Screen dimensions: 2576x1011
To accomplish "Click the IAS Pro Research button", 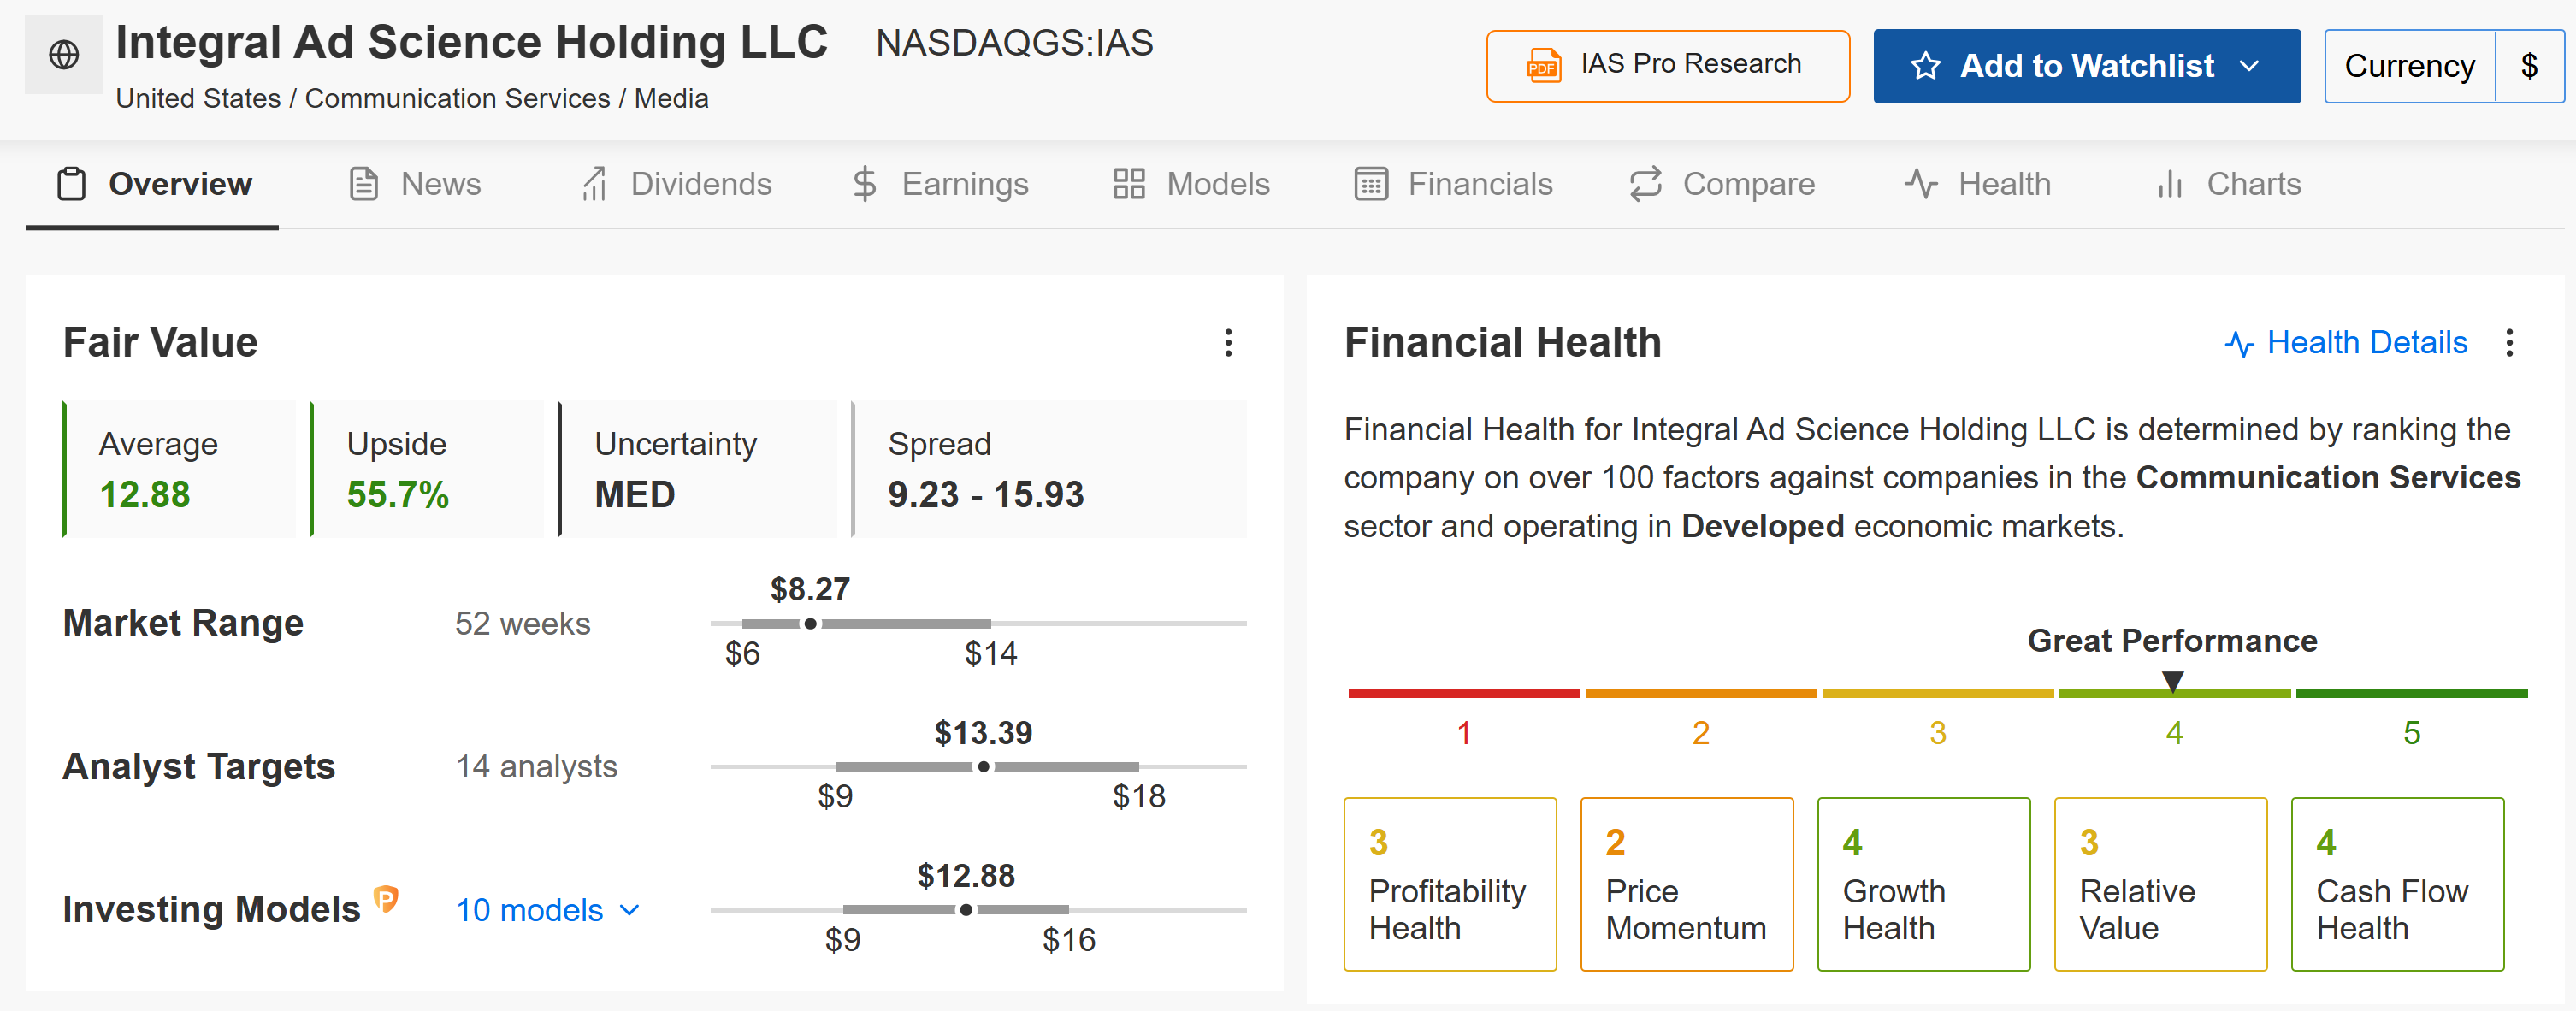I will (x=1667, y=66).
